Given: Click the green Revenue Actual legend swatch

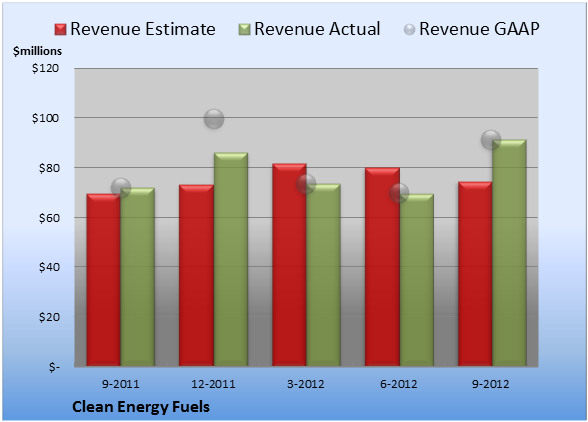Looking at the screenshot, I should click(x=244, y=30).
